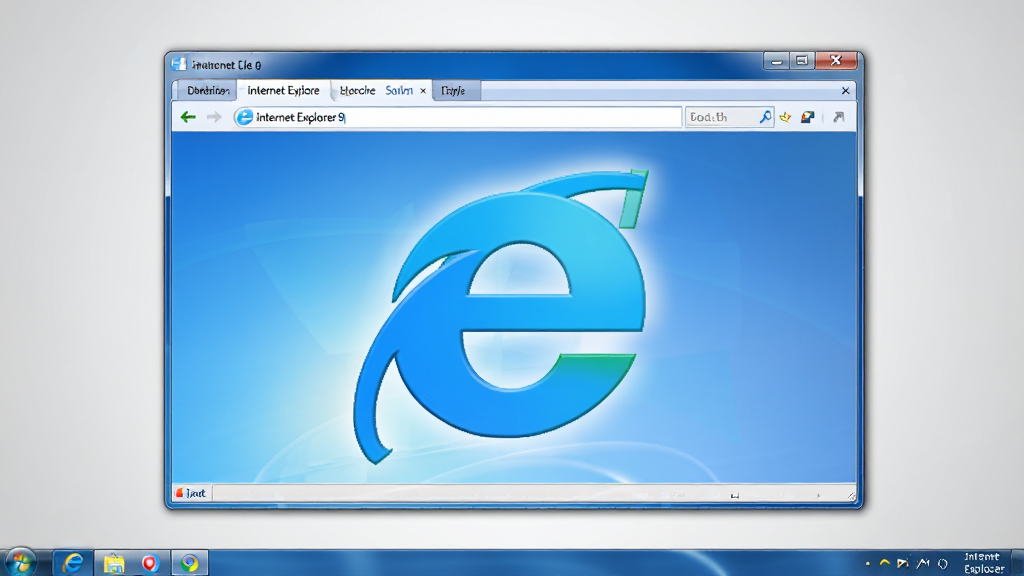Click the network icon in system tray
The height and width of the screenshot is (576, 1024).
(x=923, y=563)
